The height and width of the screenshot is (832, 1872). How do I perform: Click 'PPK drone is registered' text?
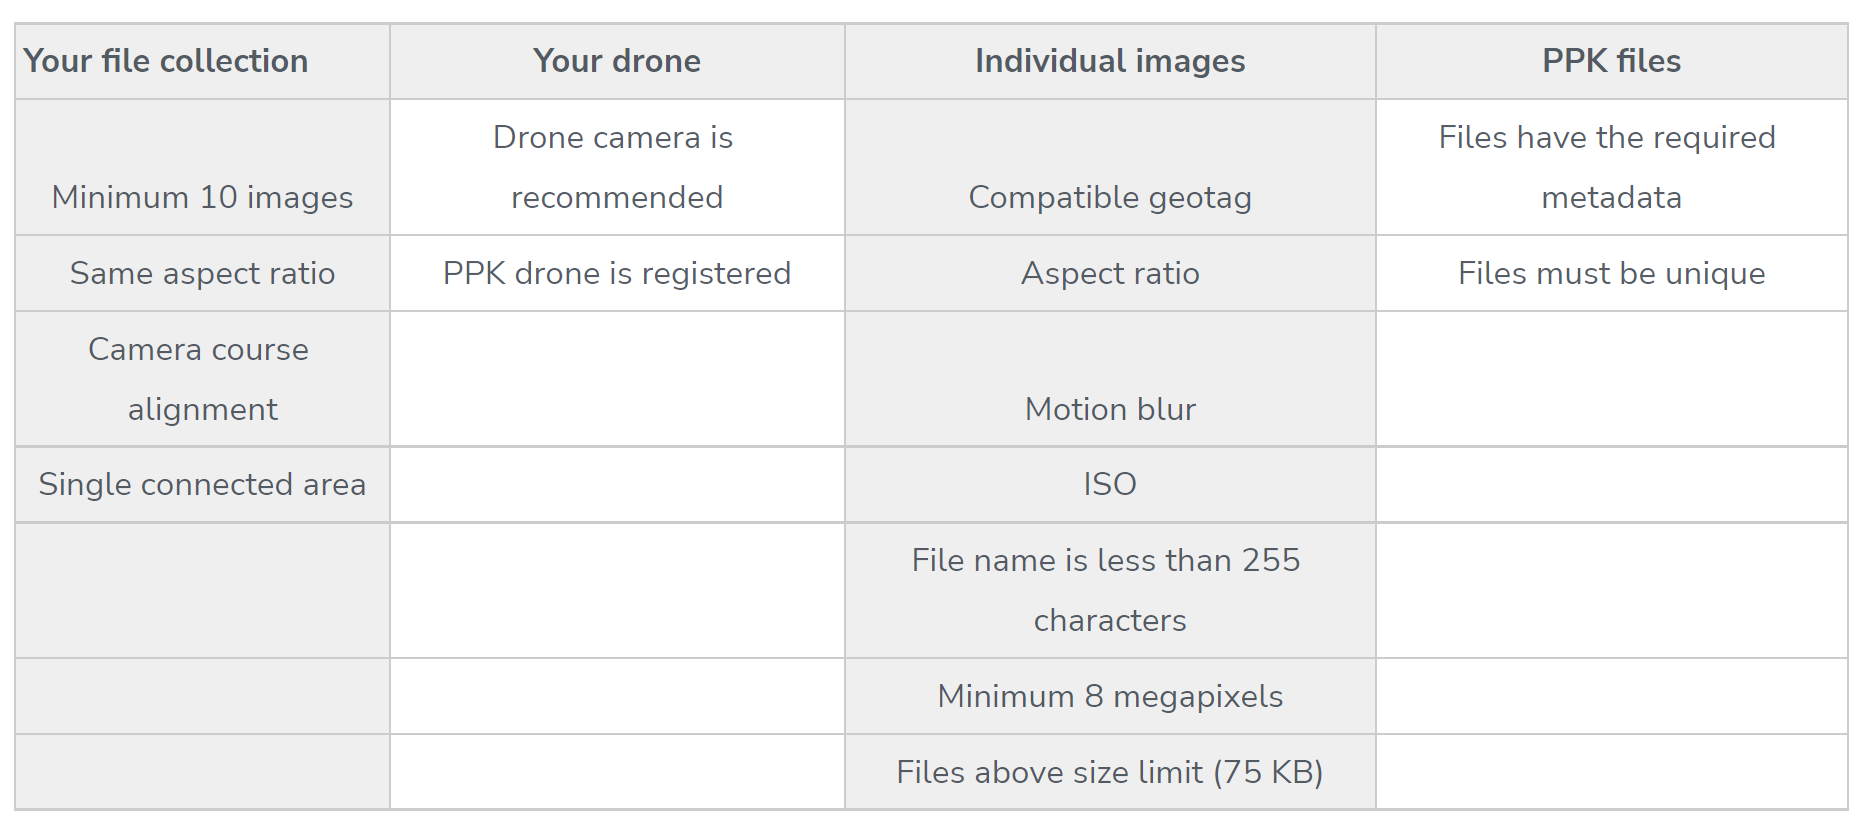click(x=616, y=273)
